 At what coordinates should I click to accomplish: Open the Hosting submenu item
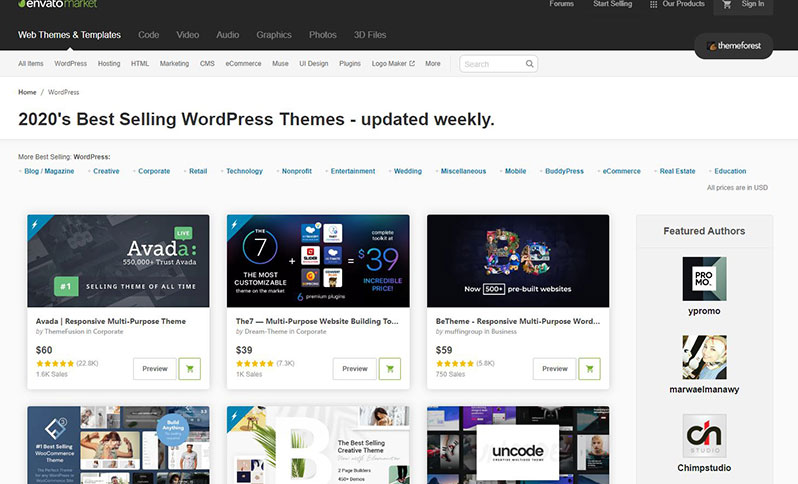tap(109, 64)
